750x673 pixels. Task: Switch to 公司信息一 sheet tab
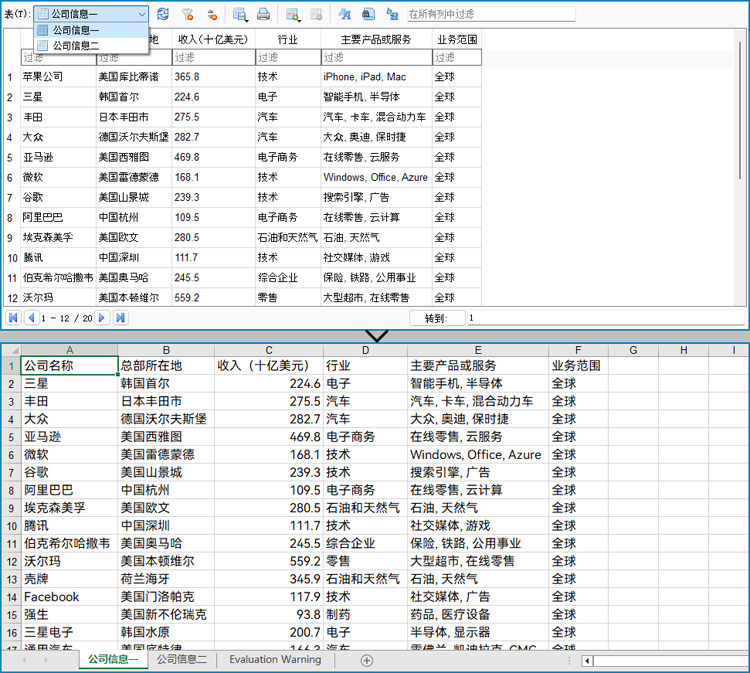click(x=113, y=659)
